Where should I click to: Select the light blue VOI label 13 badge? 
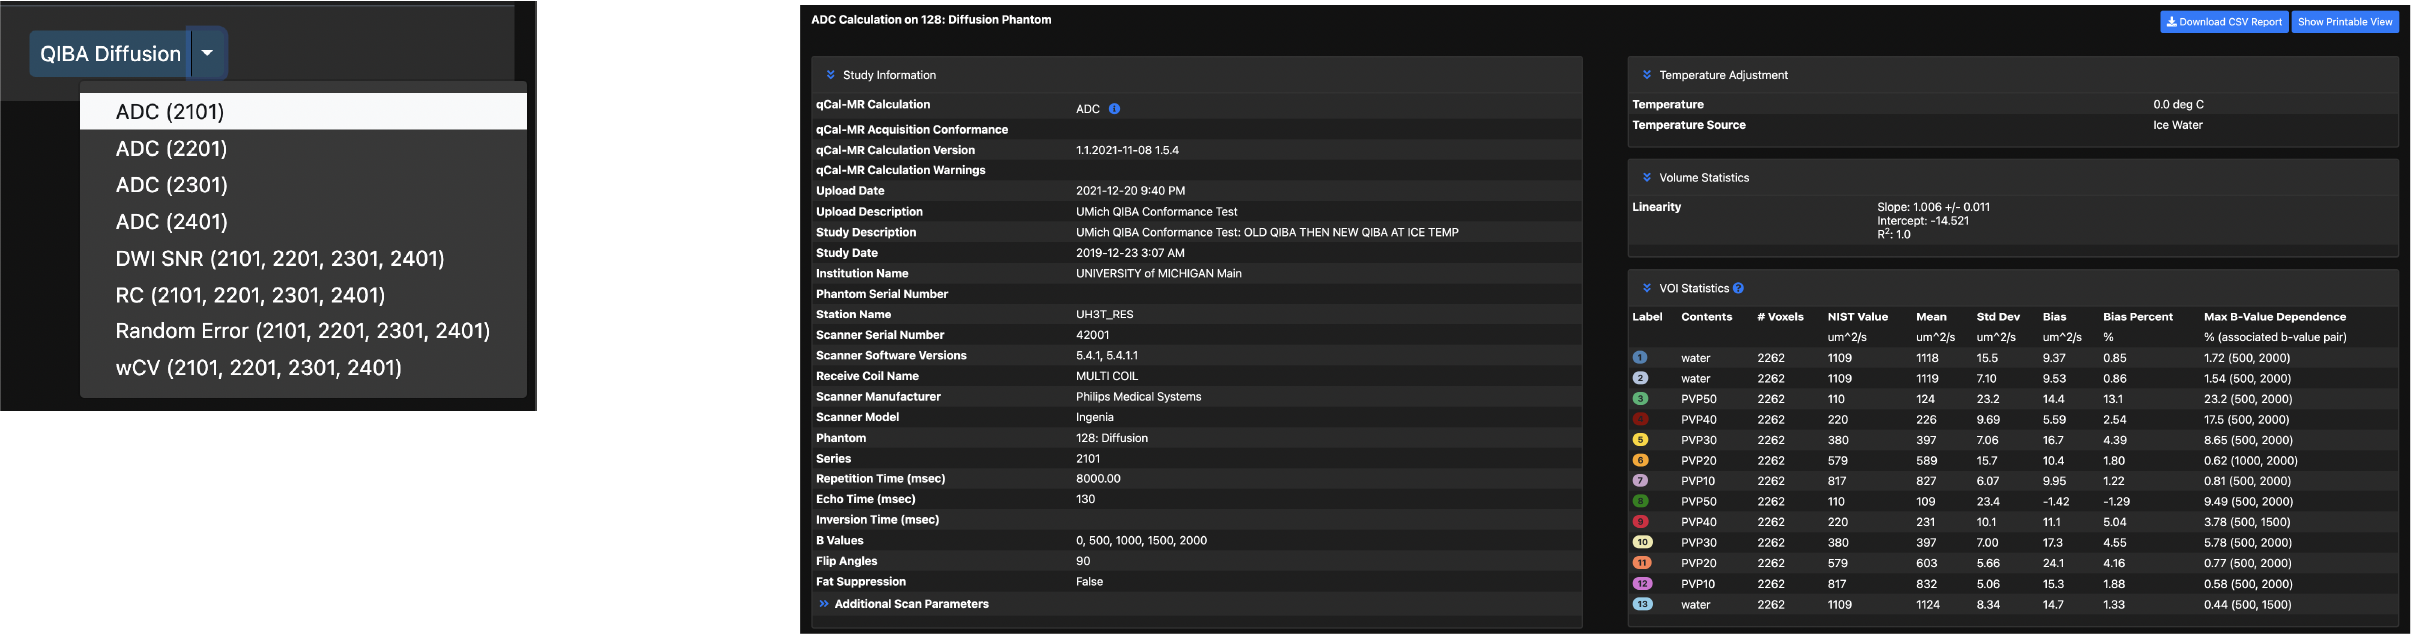(1642, 604)
